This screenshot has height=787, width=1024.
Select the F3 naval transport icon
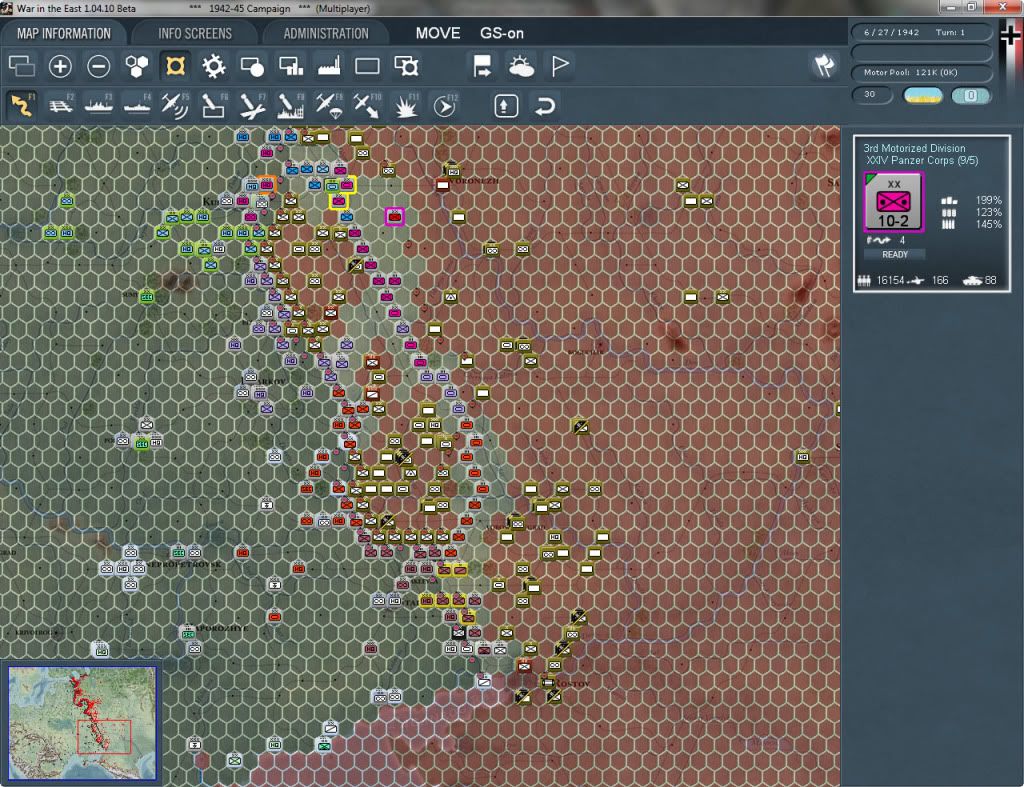point(99,105)
